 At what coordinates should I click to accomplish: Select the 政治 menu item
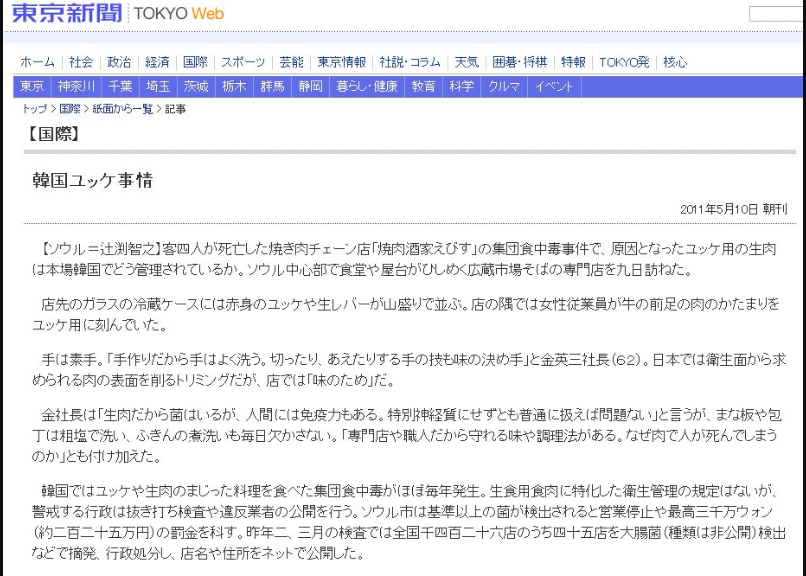[x=119, y=61]
